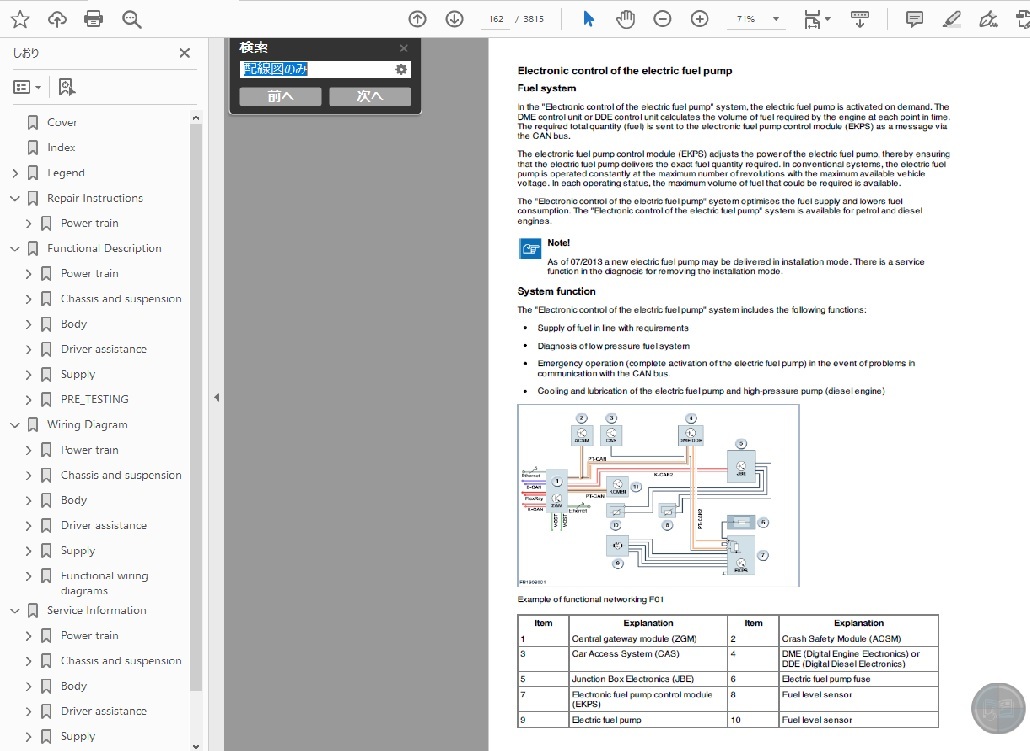Image resolution: width=1030 pixels, height=751 pixels.
Task: Expand PRE_TESTING bookmark
Action: point(28,399)
